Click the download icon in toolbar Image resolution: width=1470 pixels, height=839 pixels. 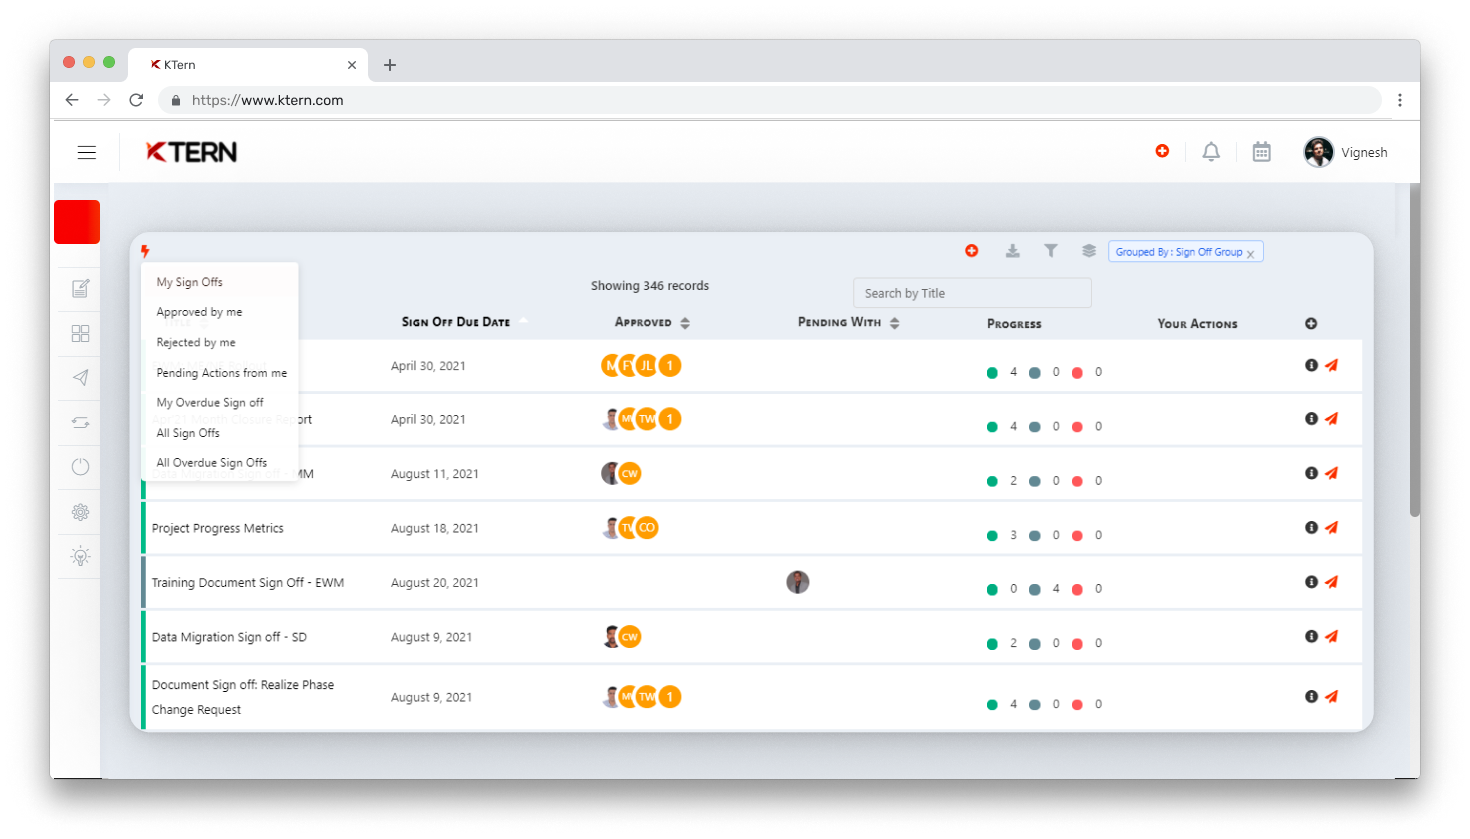click(x=1012, y=251)
